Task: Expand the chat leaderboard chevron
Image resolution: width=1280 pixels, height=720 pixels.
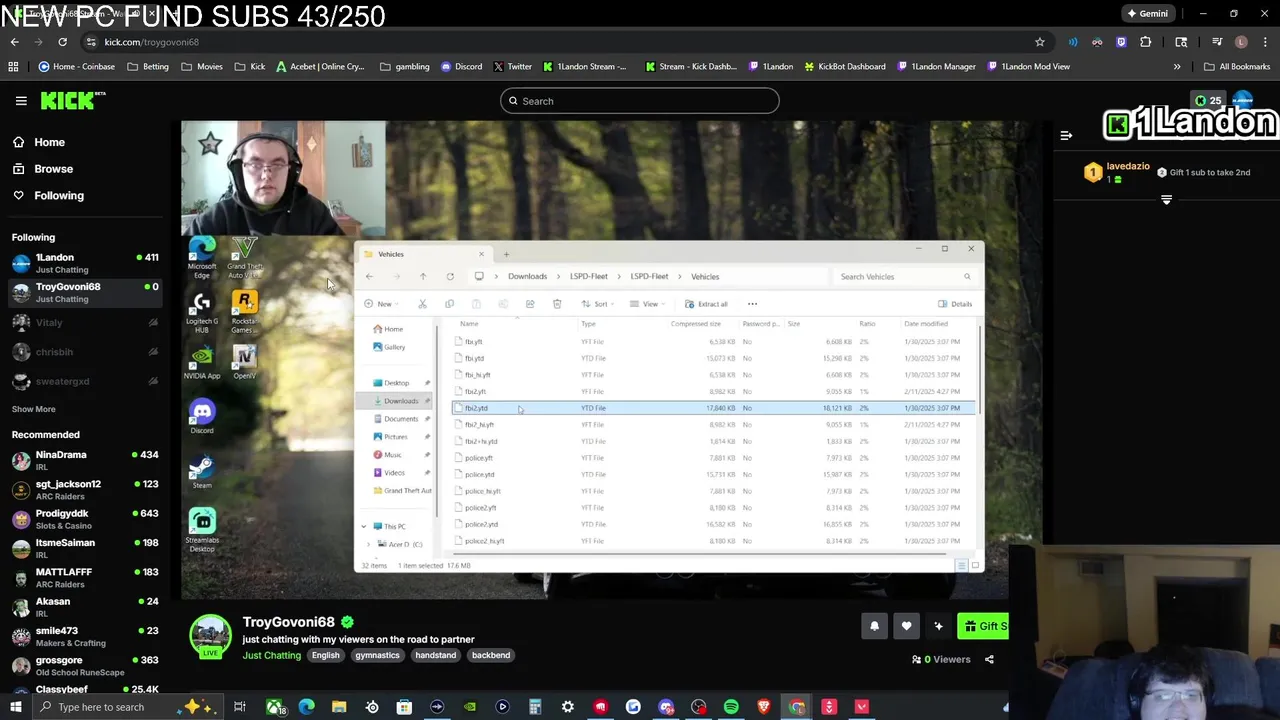Action: (x=1166, y=200)
